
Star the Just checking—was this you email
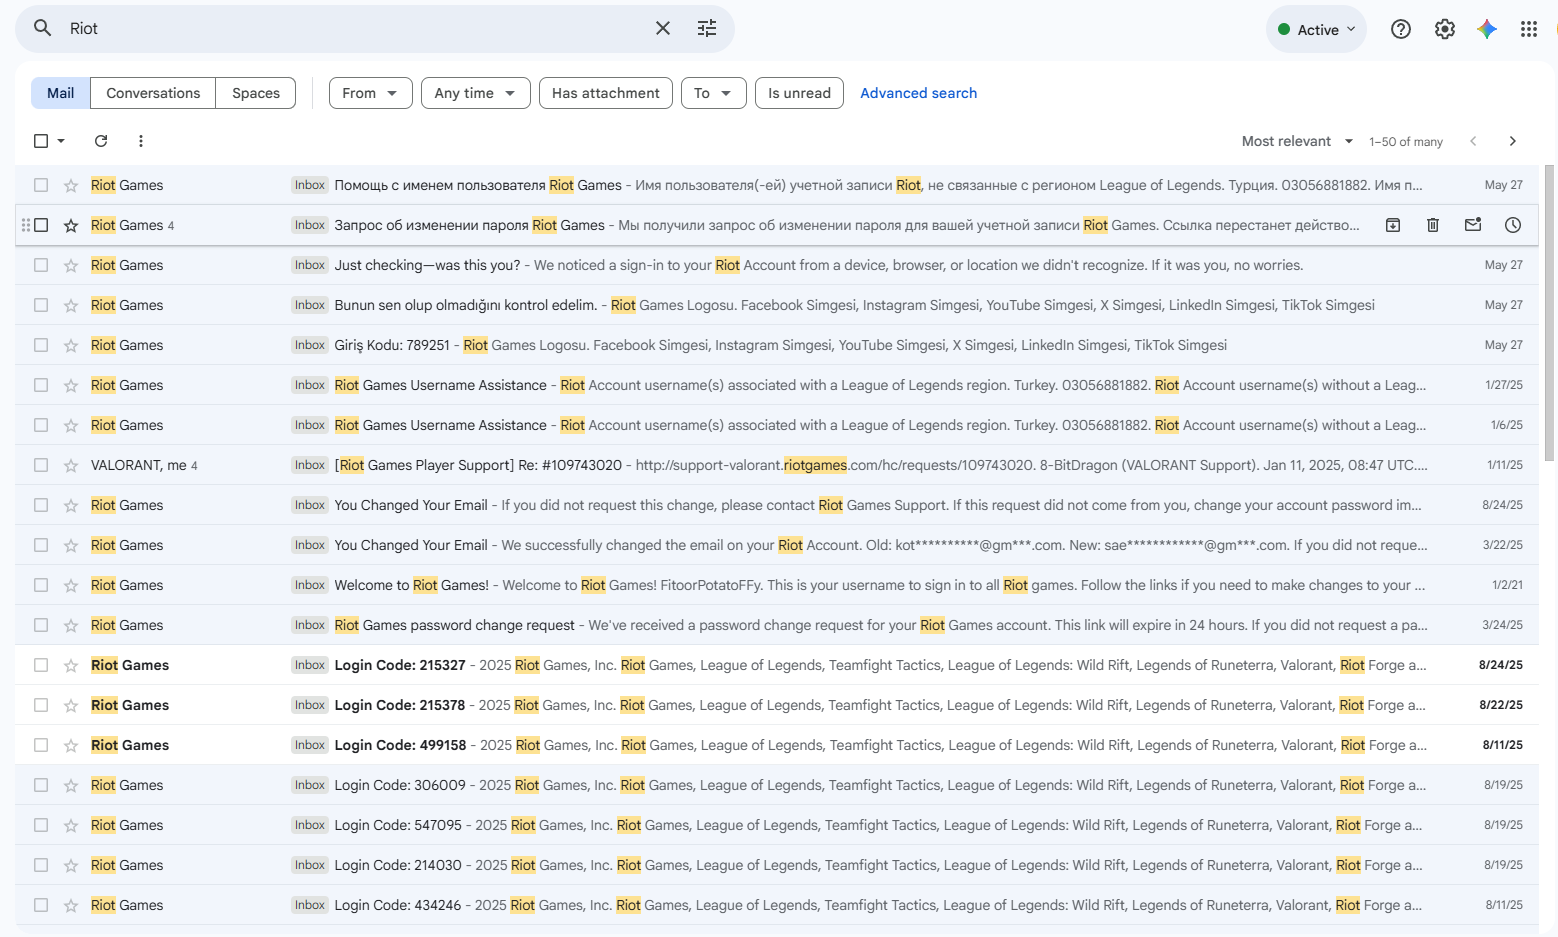pyautogui.click(x=71, y=265)
